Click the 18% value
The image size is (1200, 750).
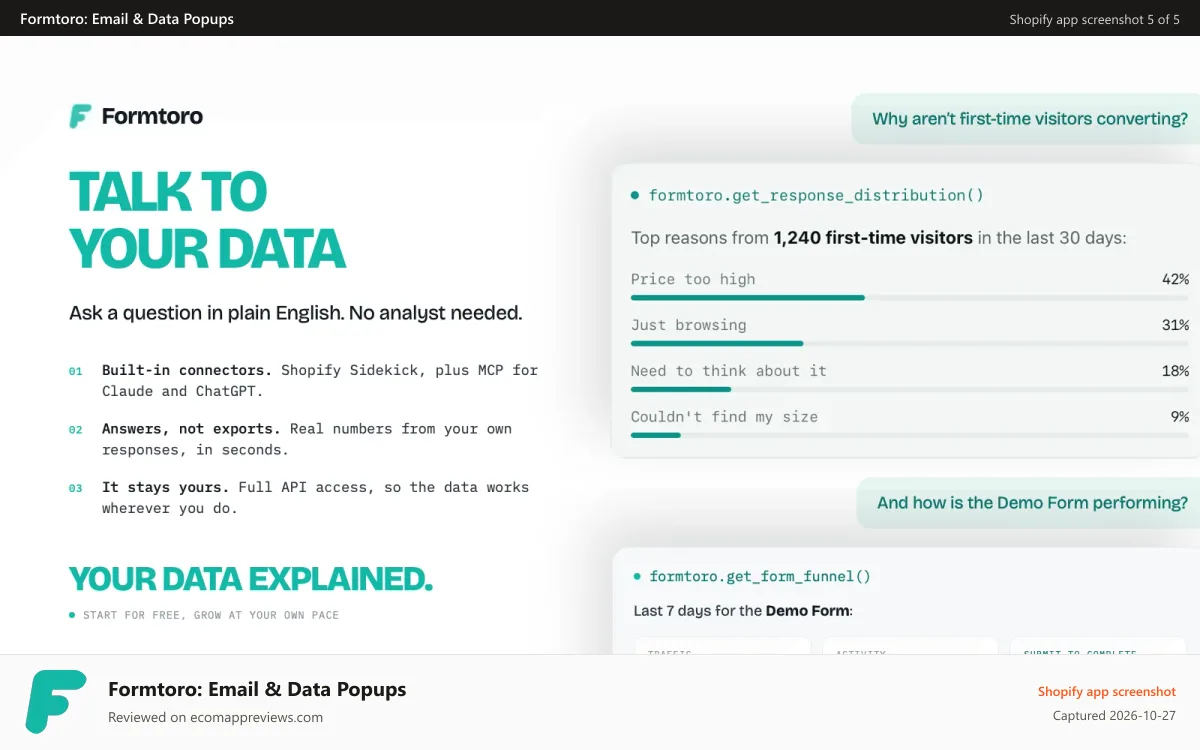point(1175,371)
